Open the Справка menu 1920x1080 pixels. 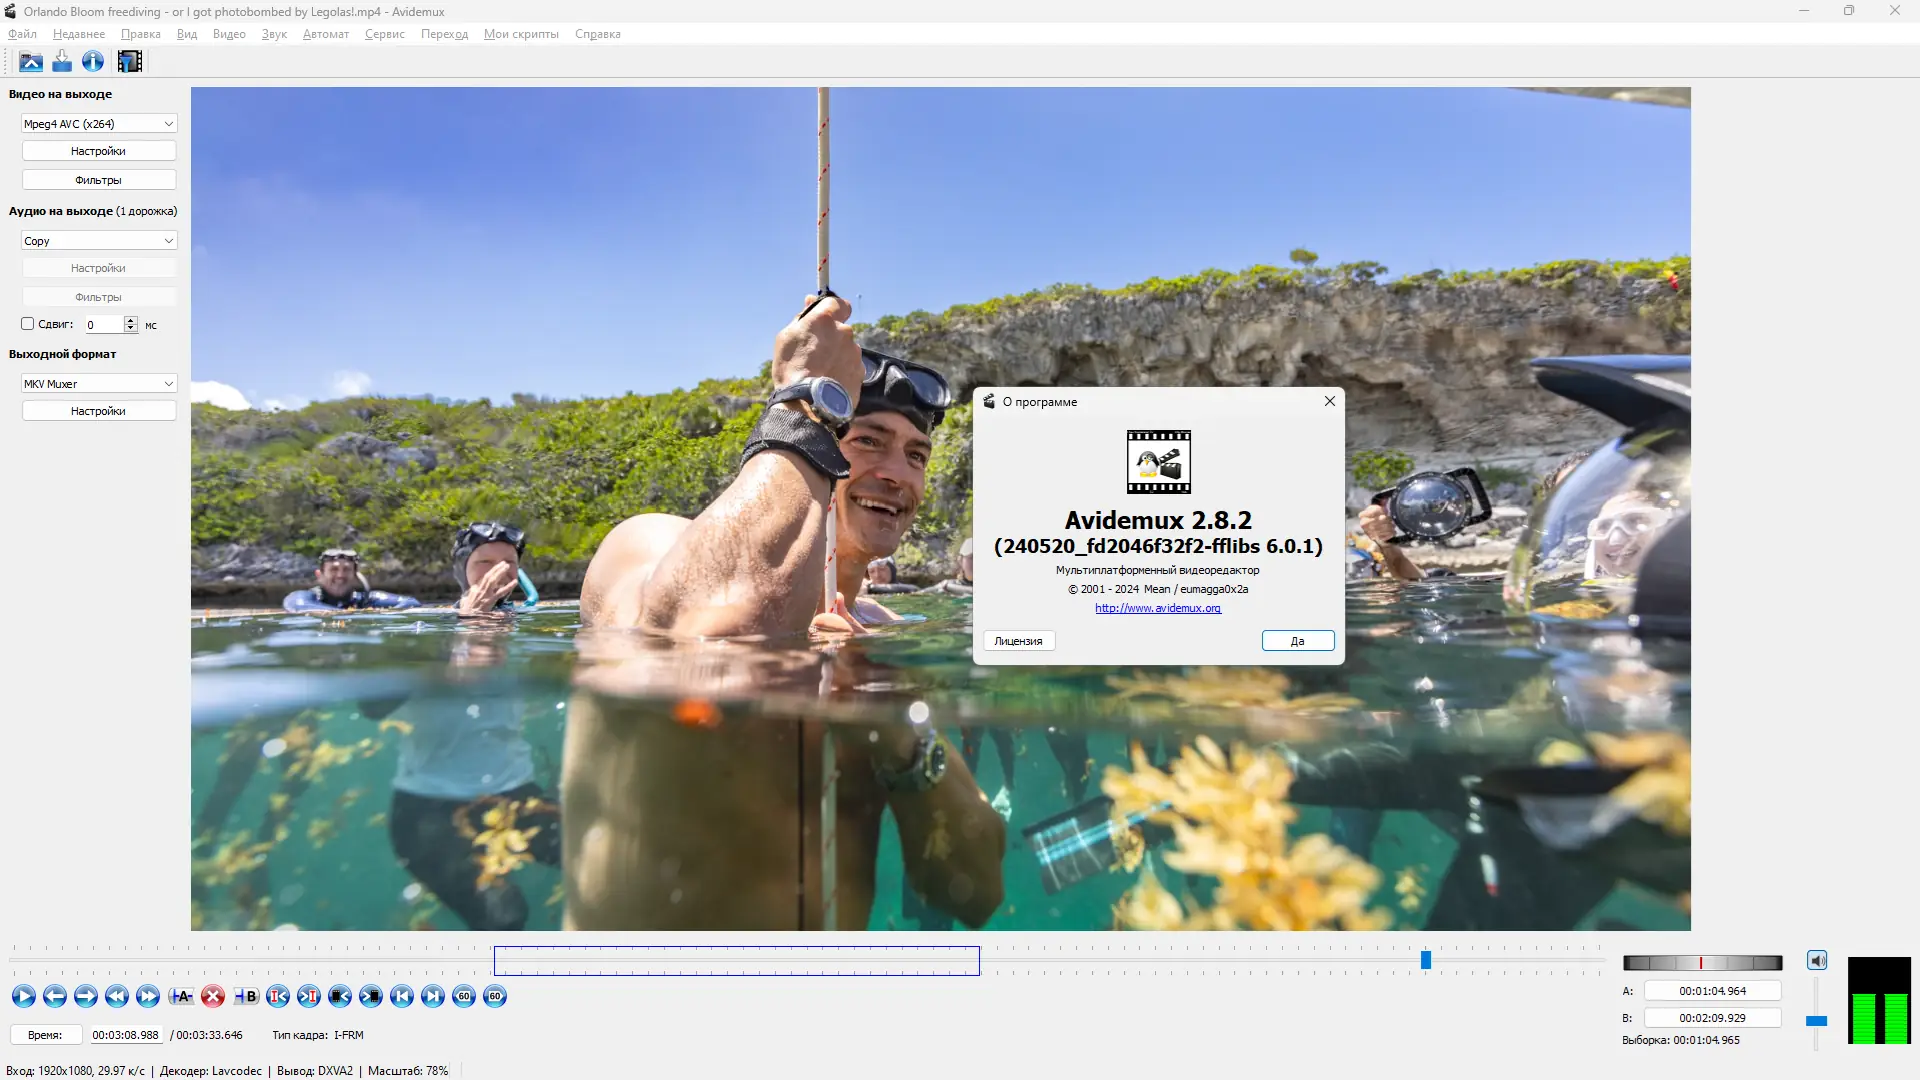coord(597,34)
